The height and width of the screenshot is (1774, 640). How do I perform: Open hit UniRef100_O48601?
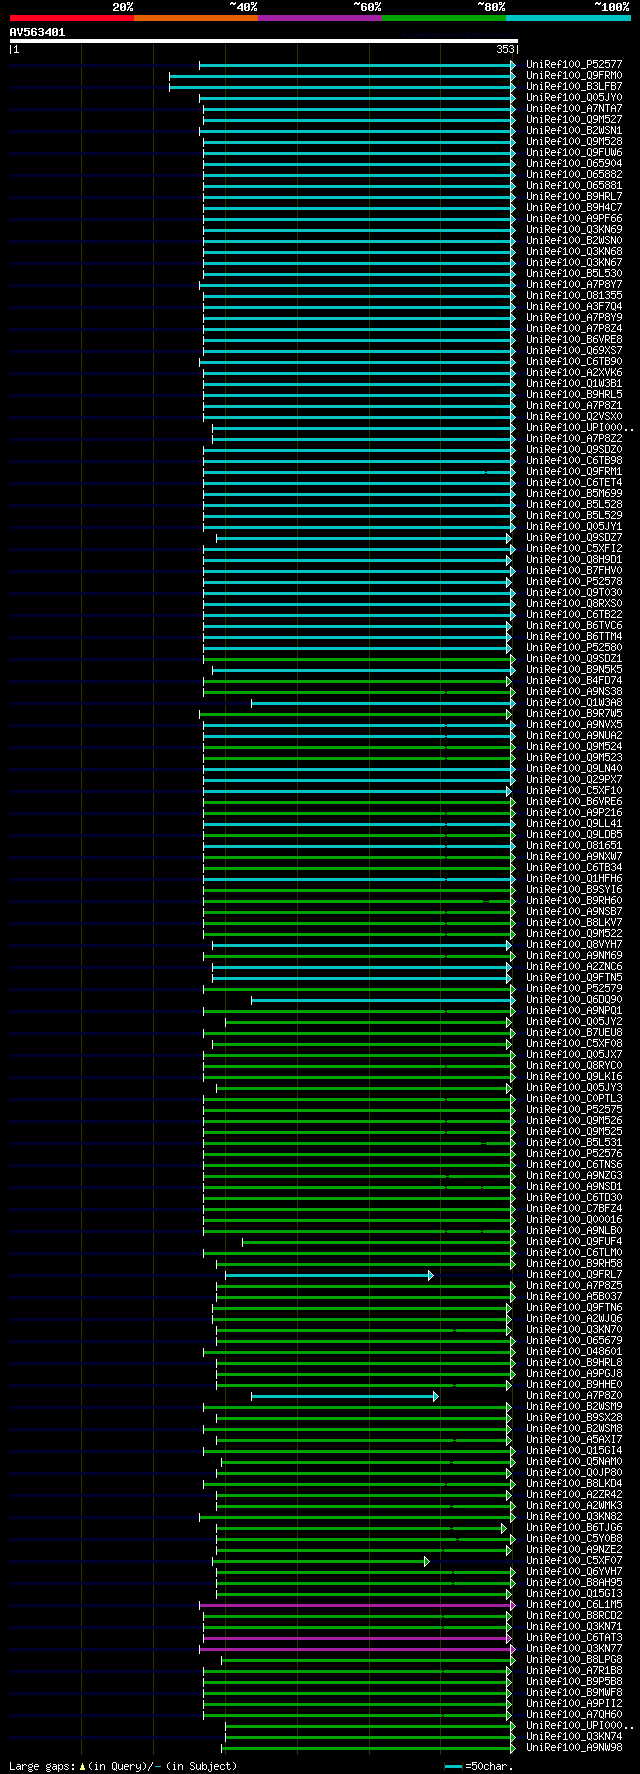[574, 1352]
